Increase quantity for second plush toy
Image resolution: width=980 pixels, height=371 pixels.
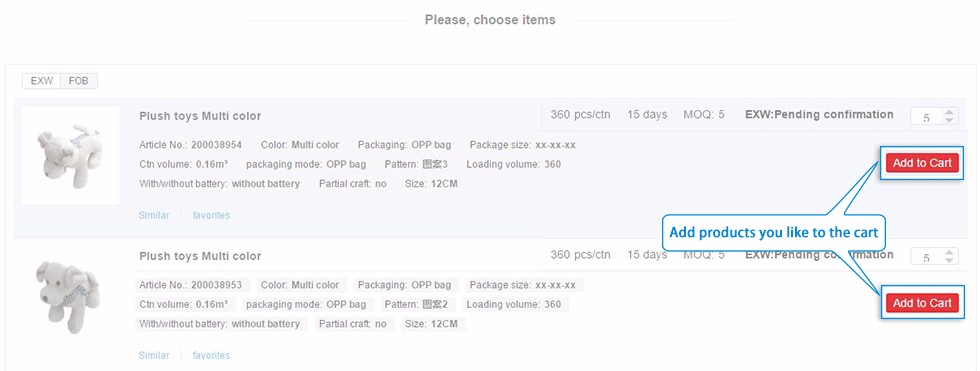pos(949,252)
